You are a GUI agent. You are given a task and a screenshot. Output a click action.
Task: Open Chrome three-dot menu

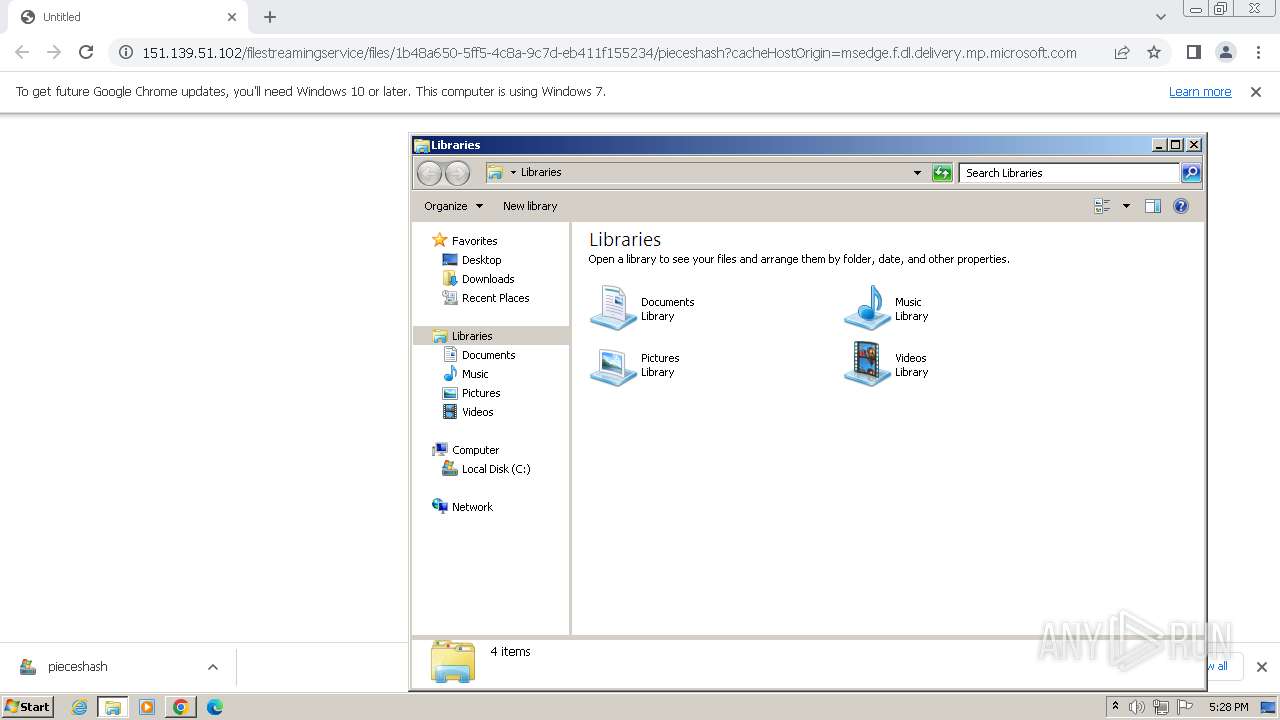pyautogui.click(x=1258, y=52)
